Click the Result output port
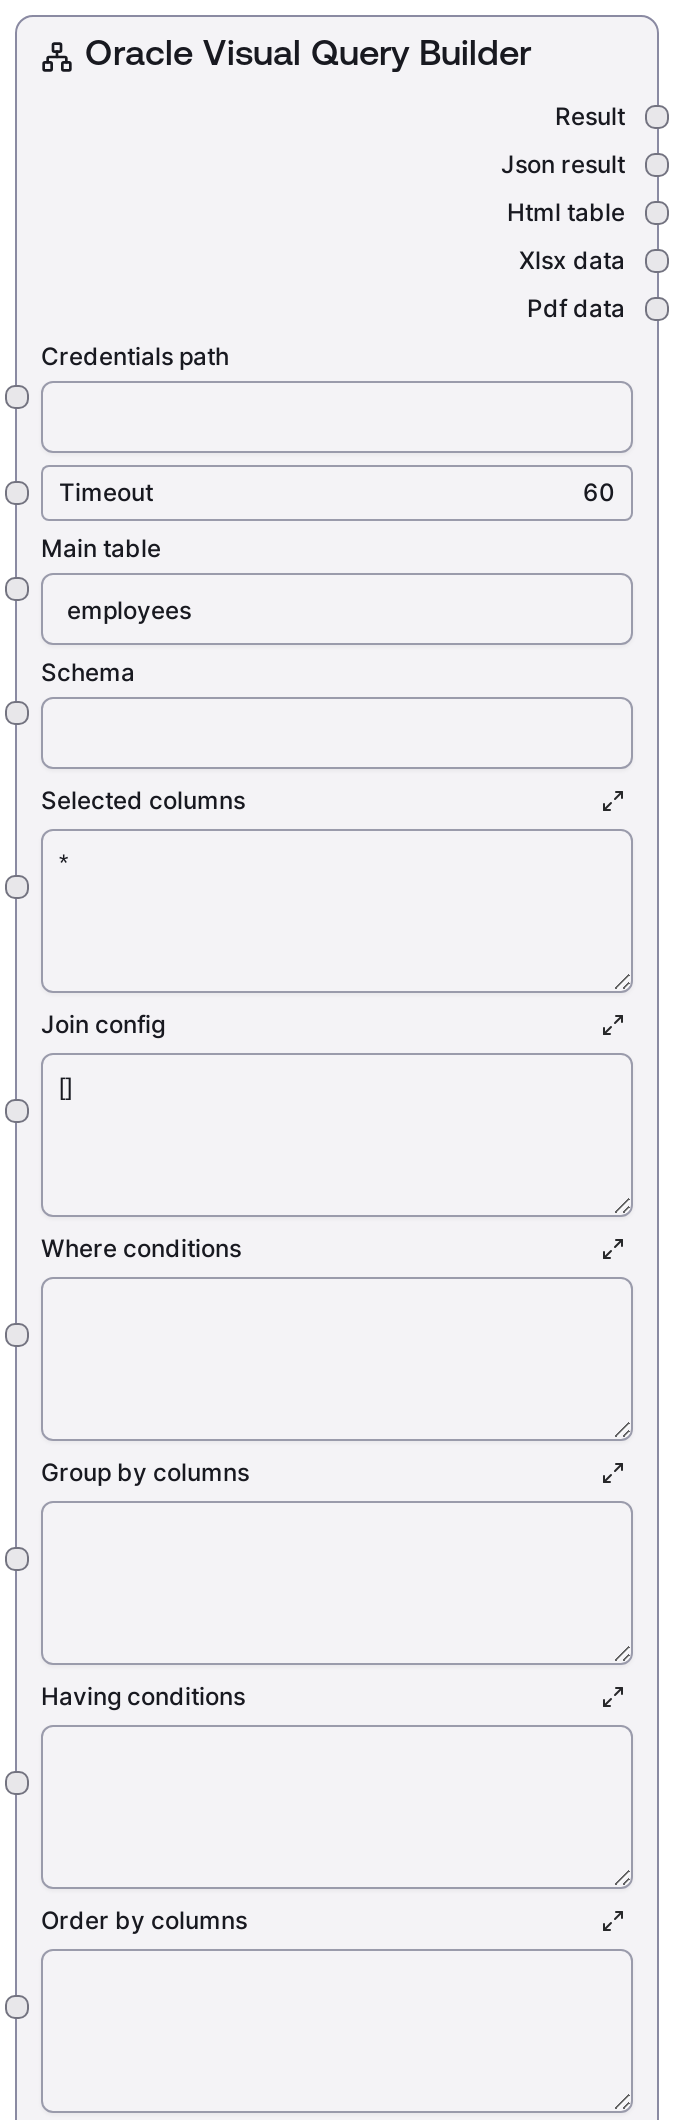674x2120 pixels. tap(657, 117)
